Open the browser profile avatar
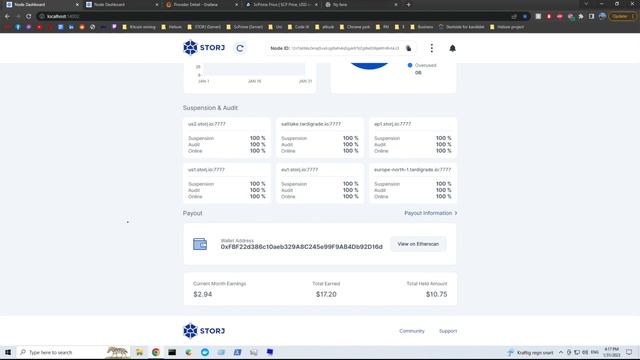The image size is (640, 360). (602, 16)
